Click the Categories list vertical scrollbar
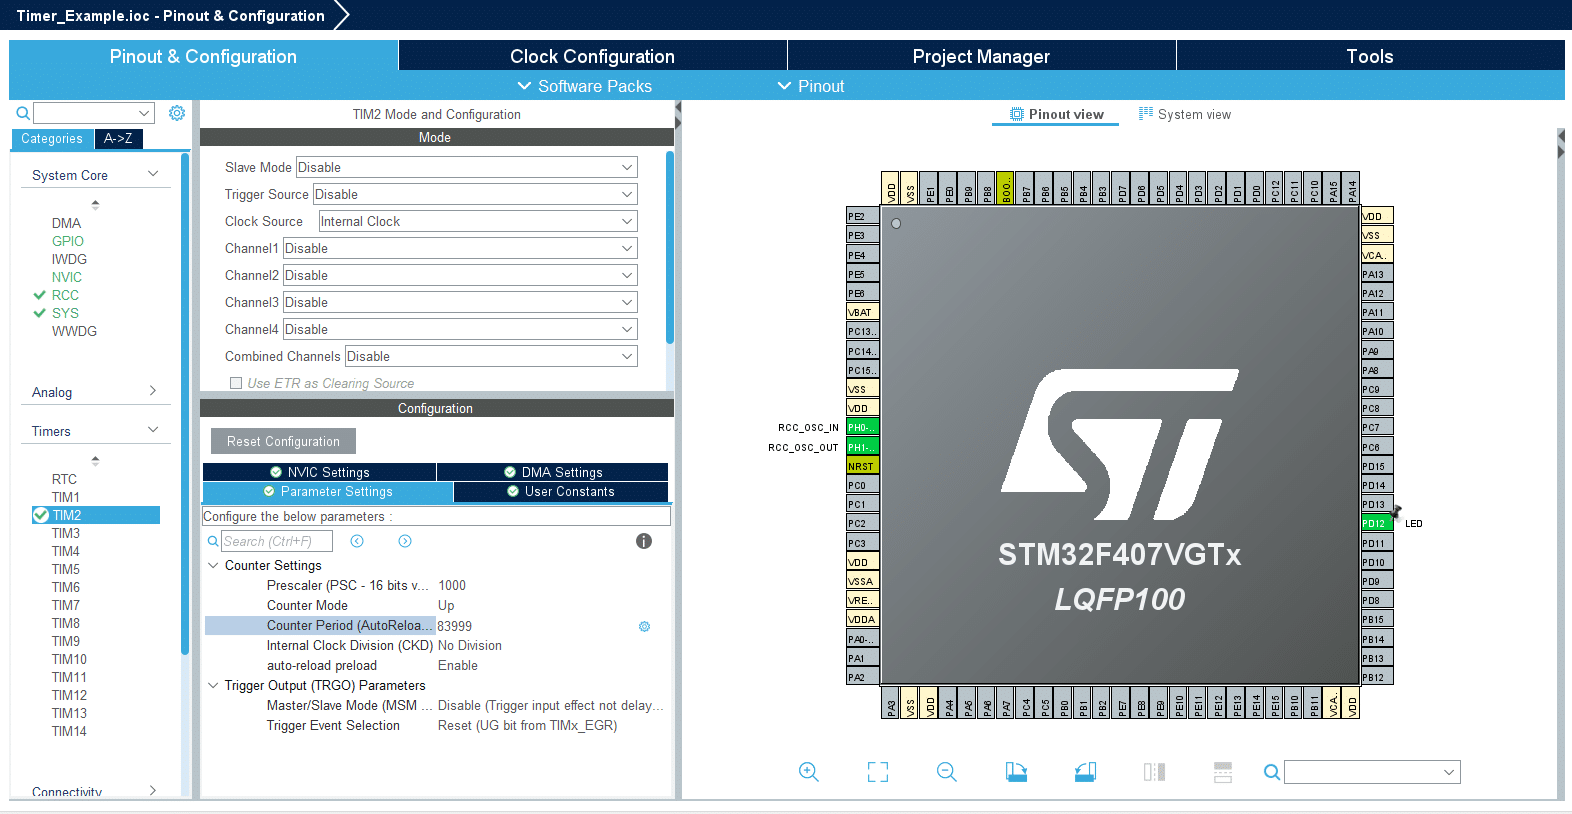This screenshot has width=1572, height=814. 185,403
